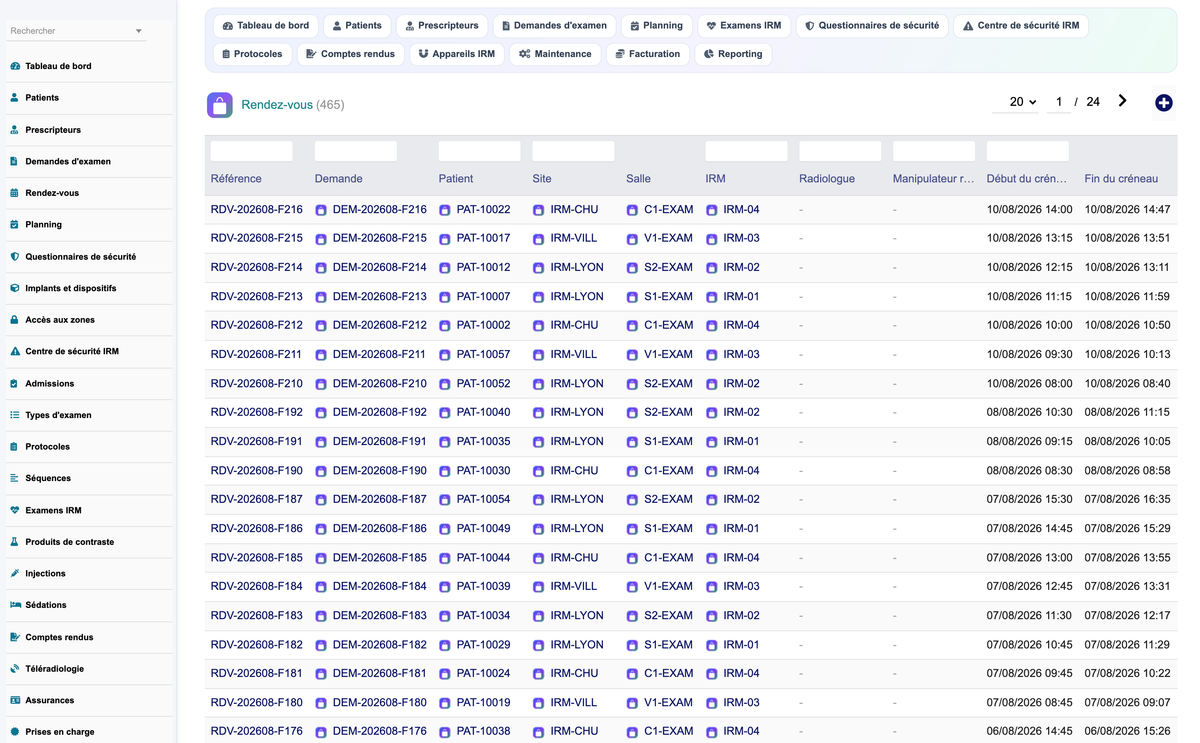This screenshot has height=743, width=1200.
Task: Click the Référence filter input
Action: click(x=252, y=151)
